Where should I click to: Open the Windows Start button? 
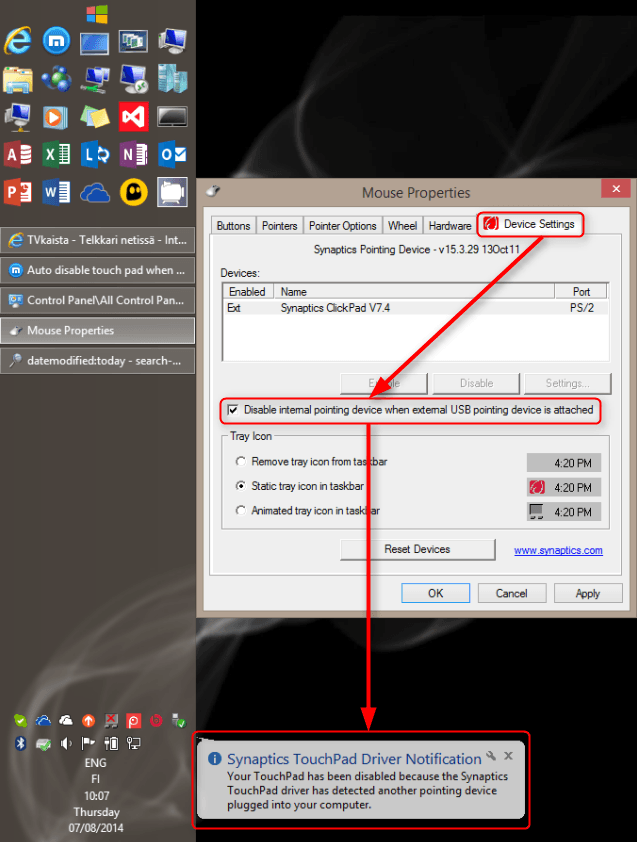coord(97,14)
